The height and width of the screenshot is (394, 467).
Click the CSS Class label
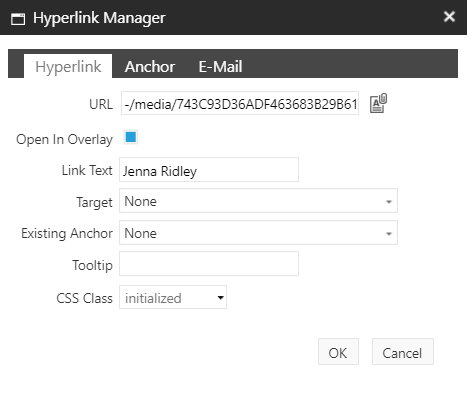click(84, 298)
